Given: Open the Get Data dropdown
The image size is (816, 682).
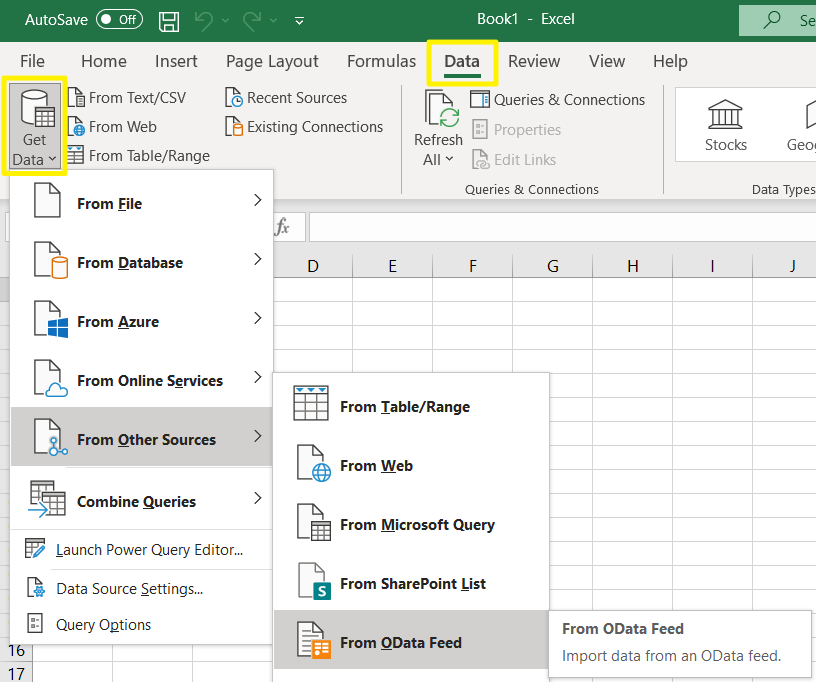Looking at the screenshot, I should click(x=34, y=125).
